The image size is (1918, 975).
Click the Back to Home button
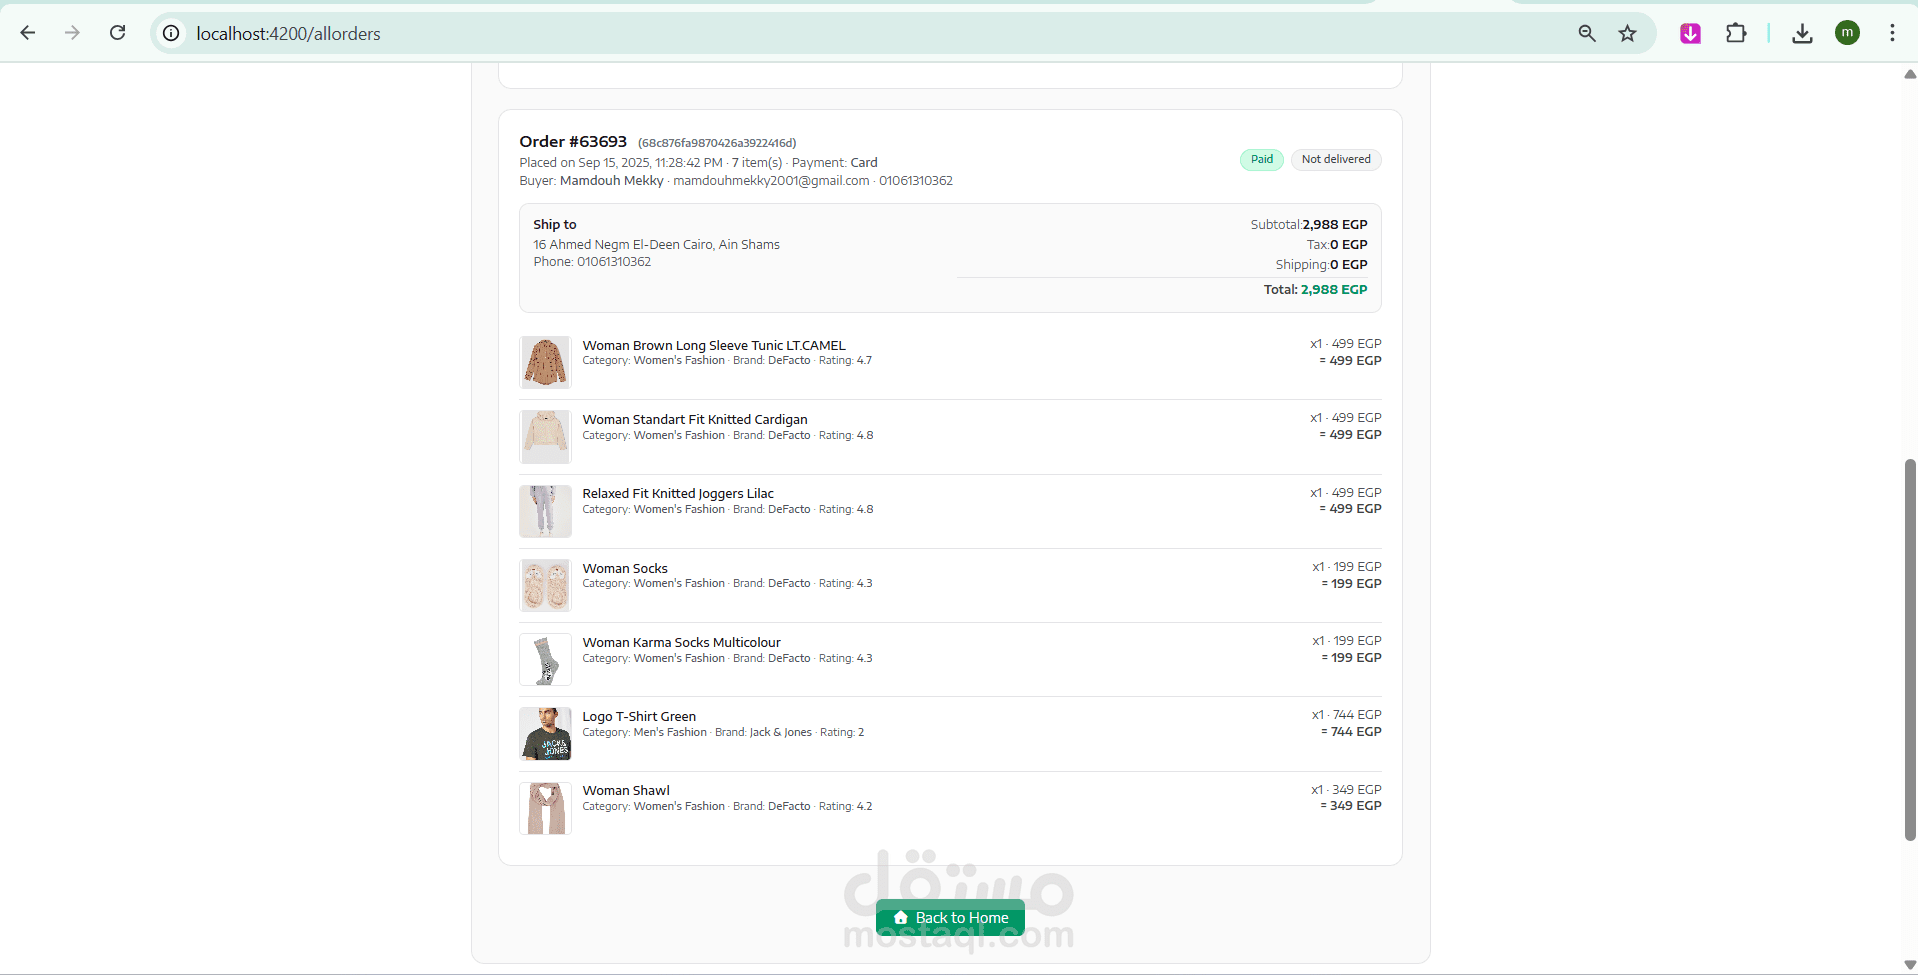pos(950,918)
